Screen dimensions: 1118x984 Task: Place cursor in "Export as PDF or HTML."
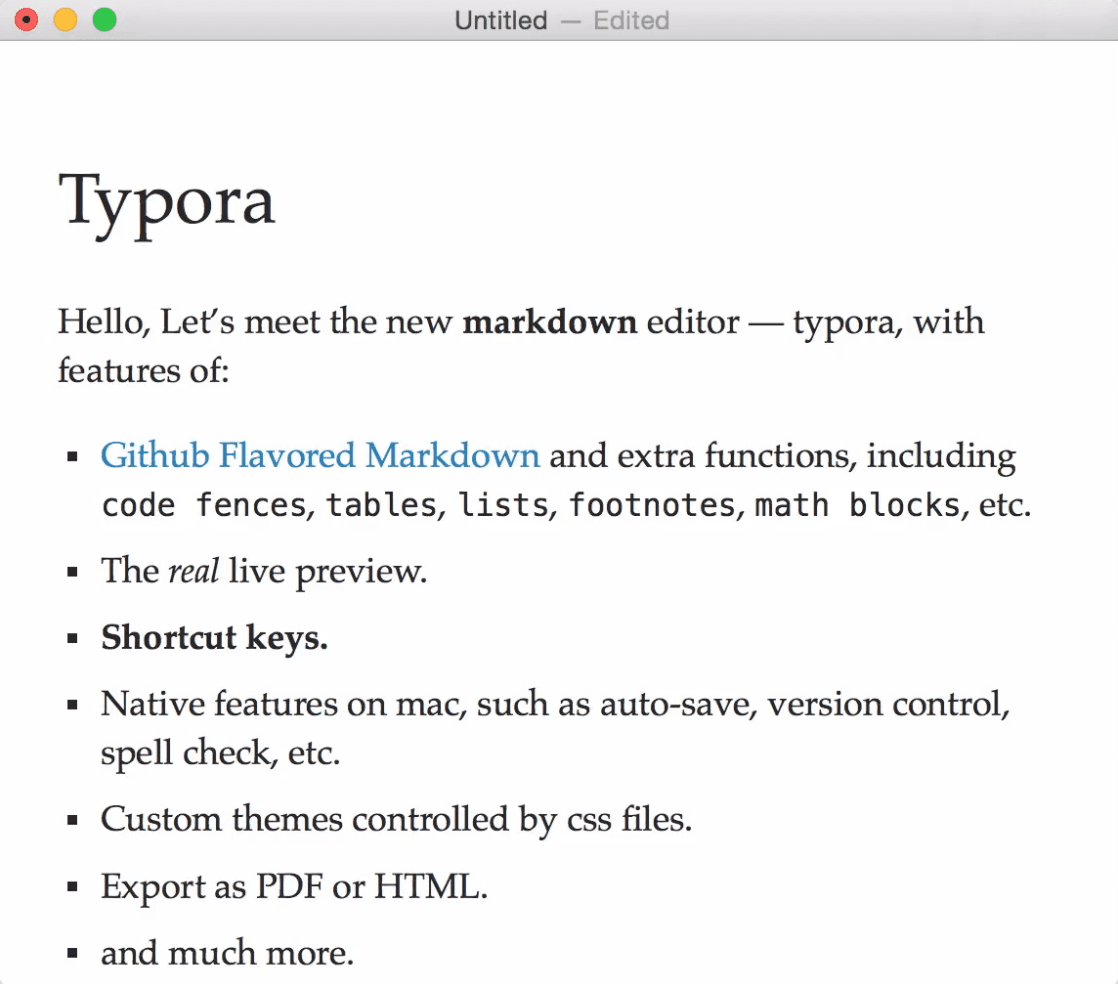tap(294, 886)
